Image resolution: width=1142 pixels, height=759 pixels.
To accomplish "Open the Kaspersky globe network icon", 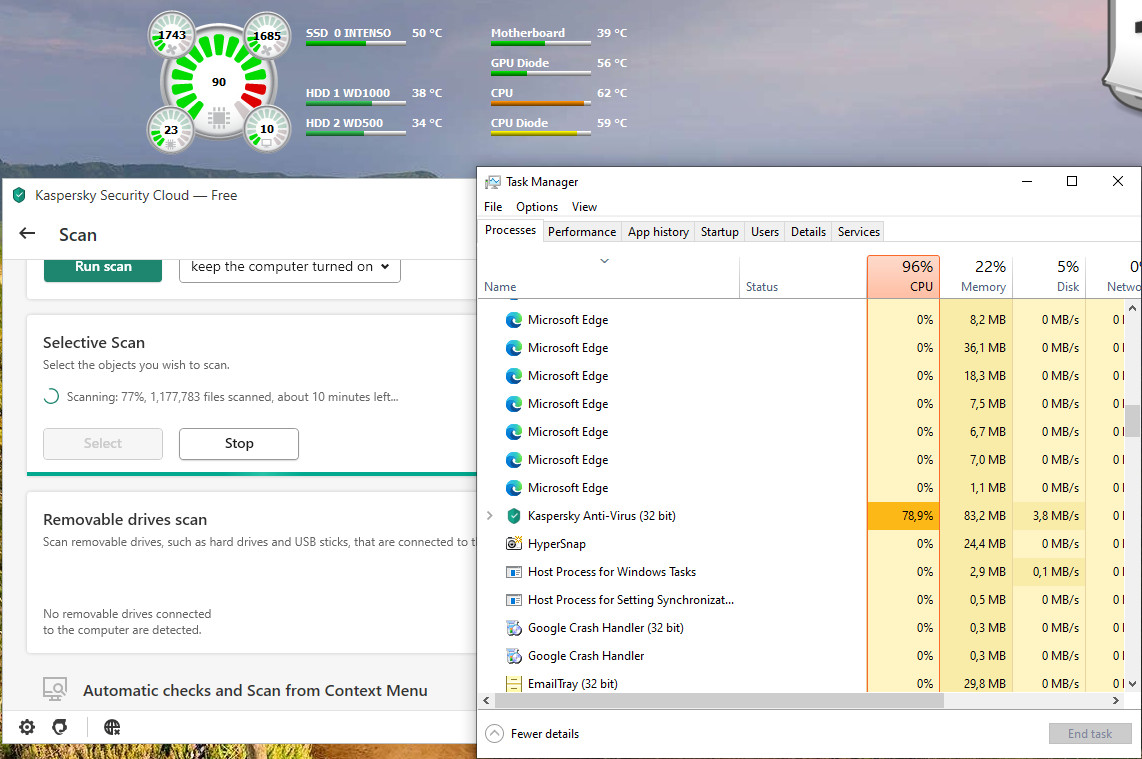I will (111, 727).
